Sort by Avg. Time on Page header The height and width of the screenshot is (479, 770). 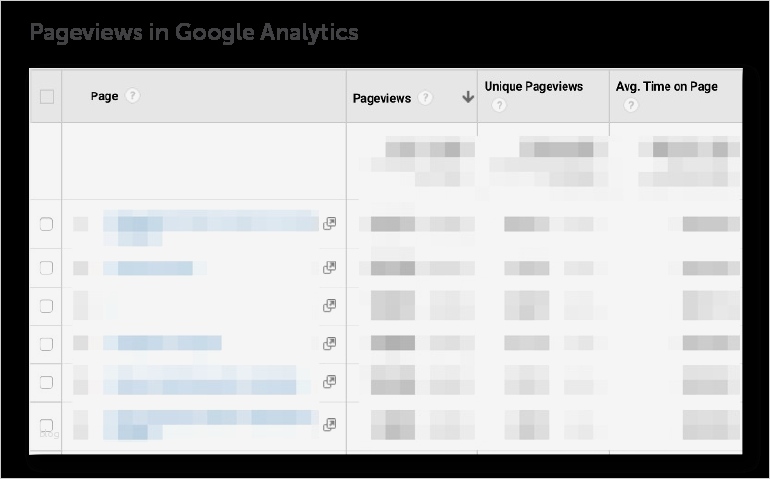click(x=667, y=87)
